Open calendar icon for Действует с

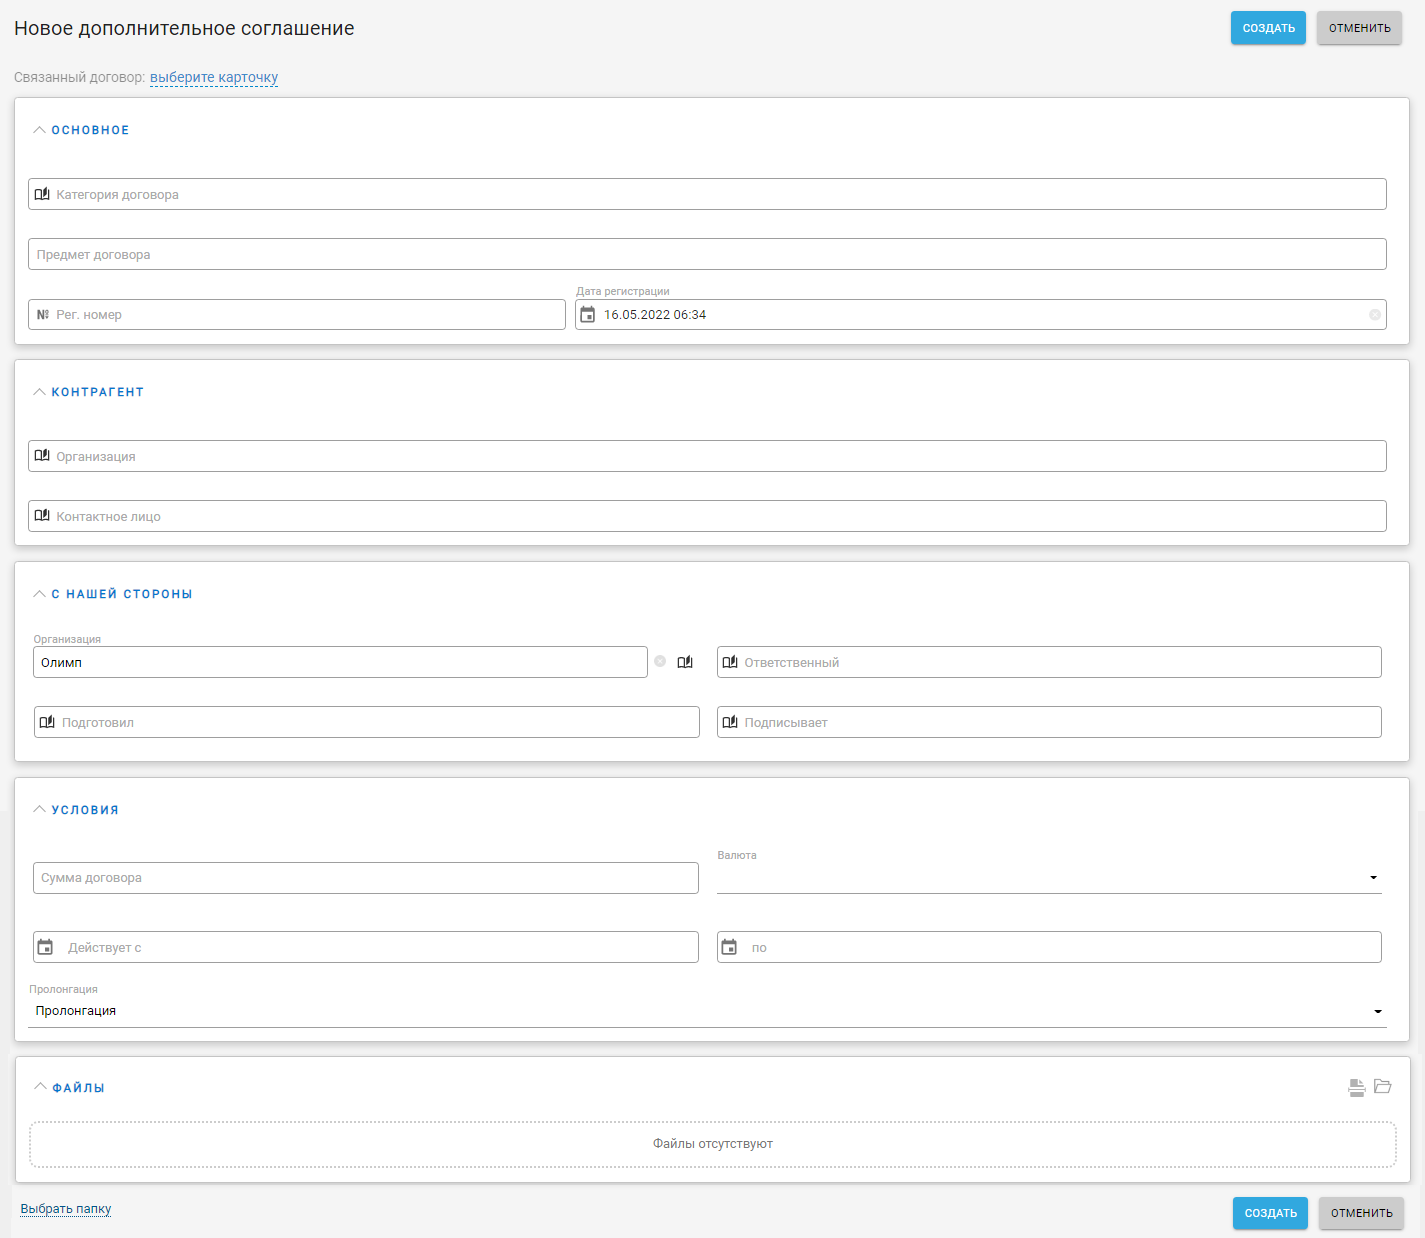pos(45,947)
